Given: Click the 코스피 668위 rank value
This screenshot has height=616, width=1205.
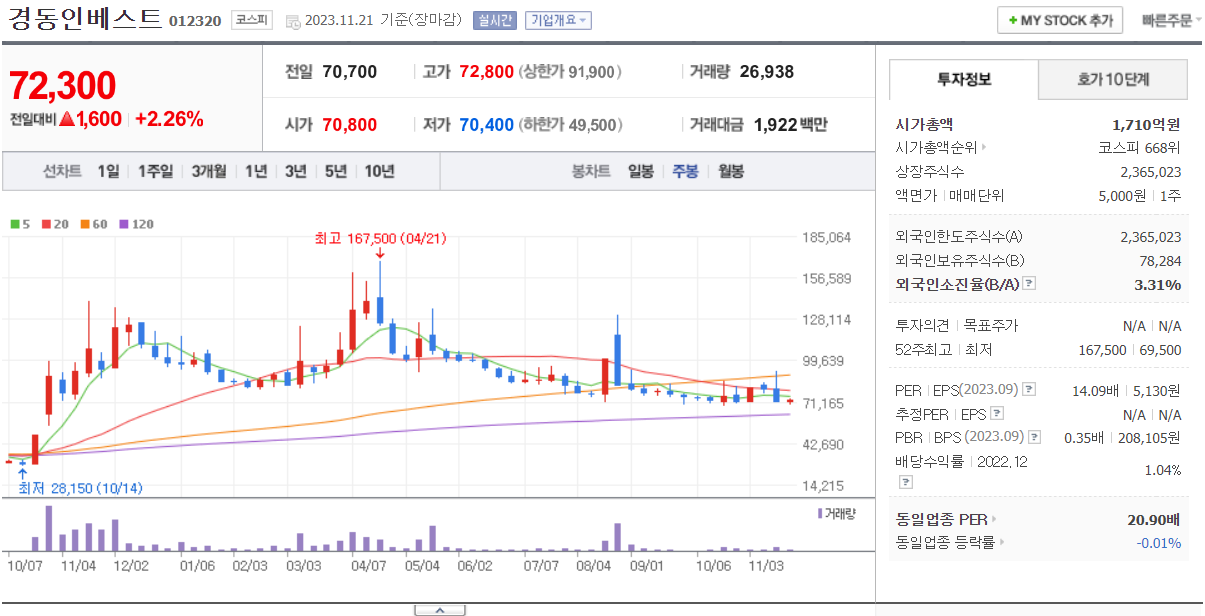Looking at the screenshot, I should [1138, 148].
